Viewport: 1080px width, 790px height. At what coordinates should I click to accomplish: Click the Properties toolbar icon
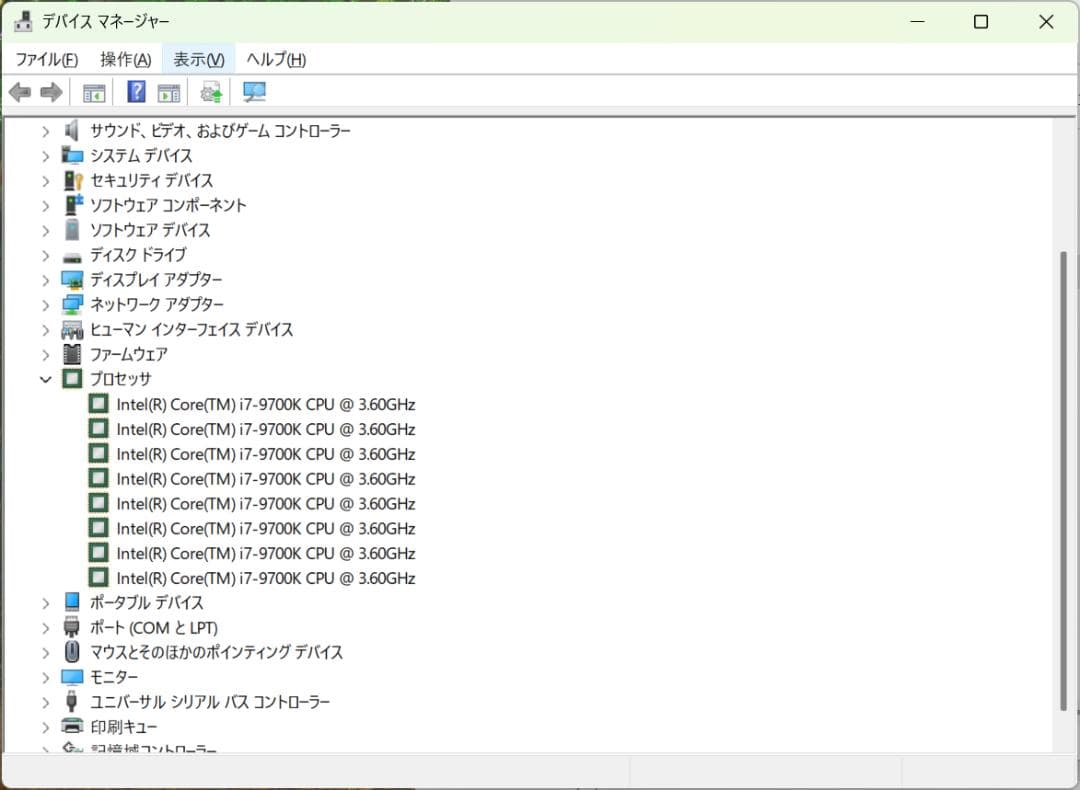169,91
